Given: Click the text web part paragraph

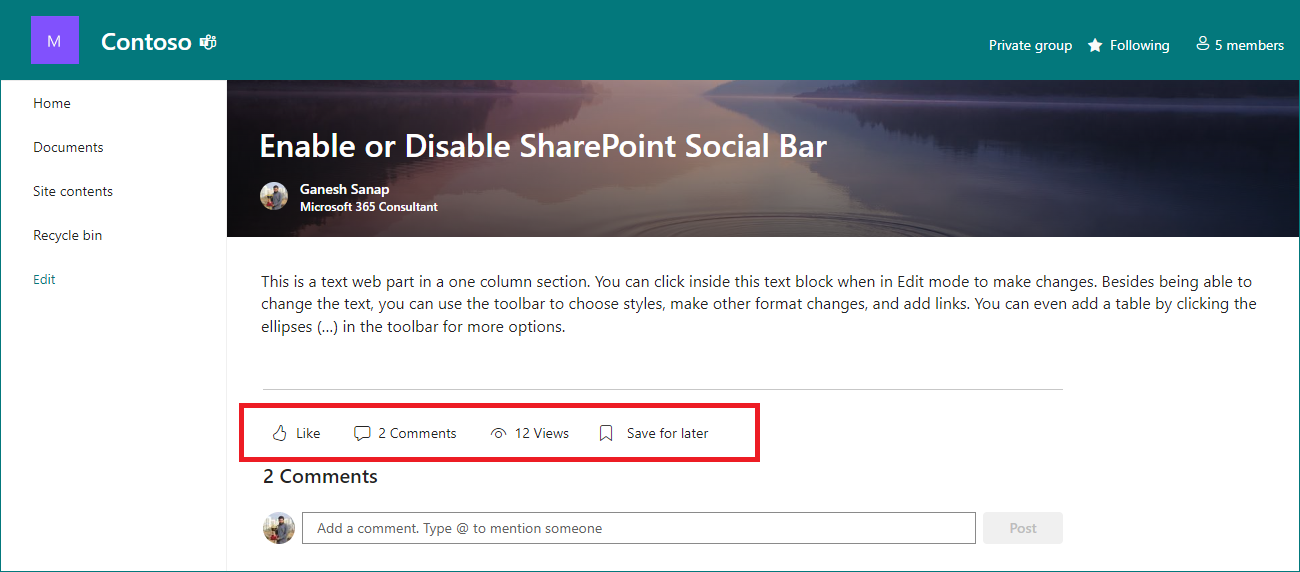Looking at the screenshot, I should tap(759, 304).
